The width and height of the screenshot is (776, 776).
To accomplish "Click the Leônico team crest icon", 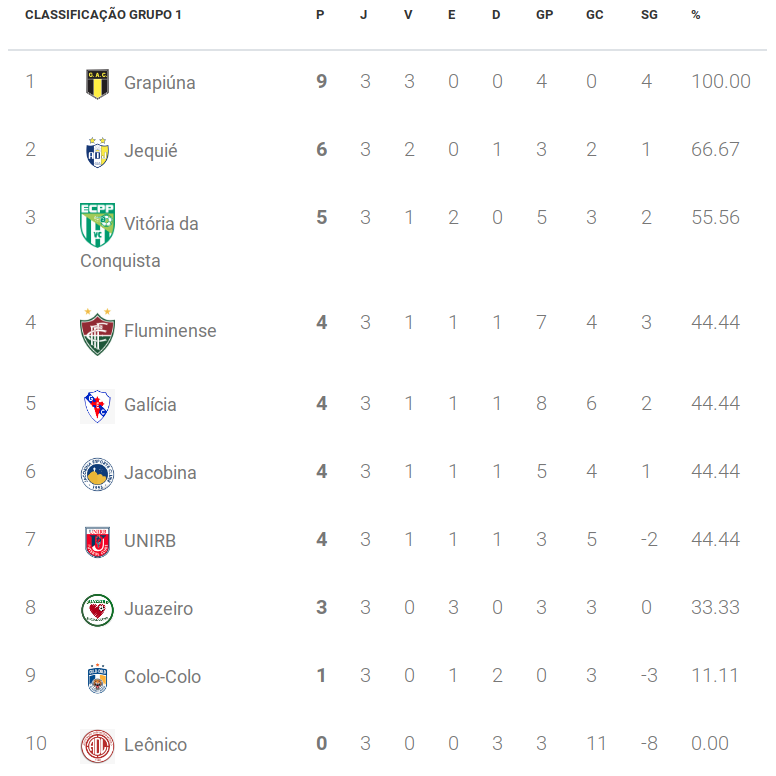I will pyautogui.click(x=97, y=746).
